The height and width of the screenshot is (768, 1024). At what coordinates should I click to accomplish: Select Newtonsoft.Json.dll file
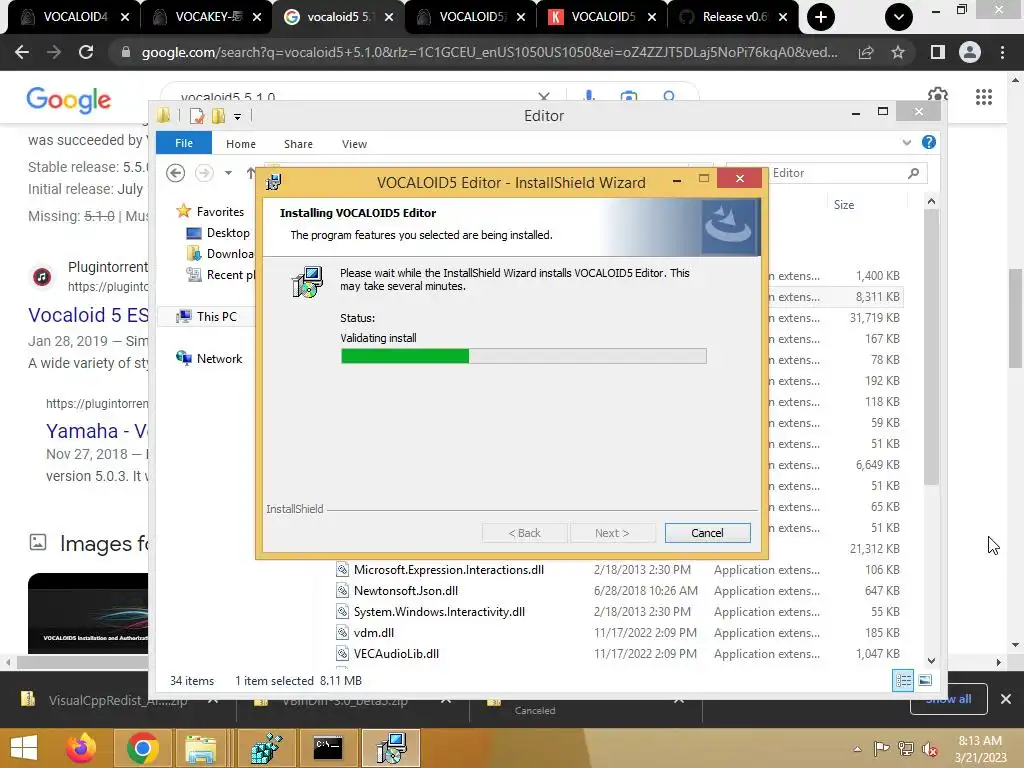406,591
